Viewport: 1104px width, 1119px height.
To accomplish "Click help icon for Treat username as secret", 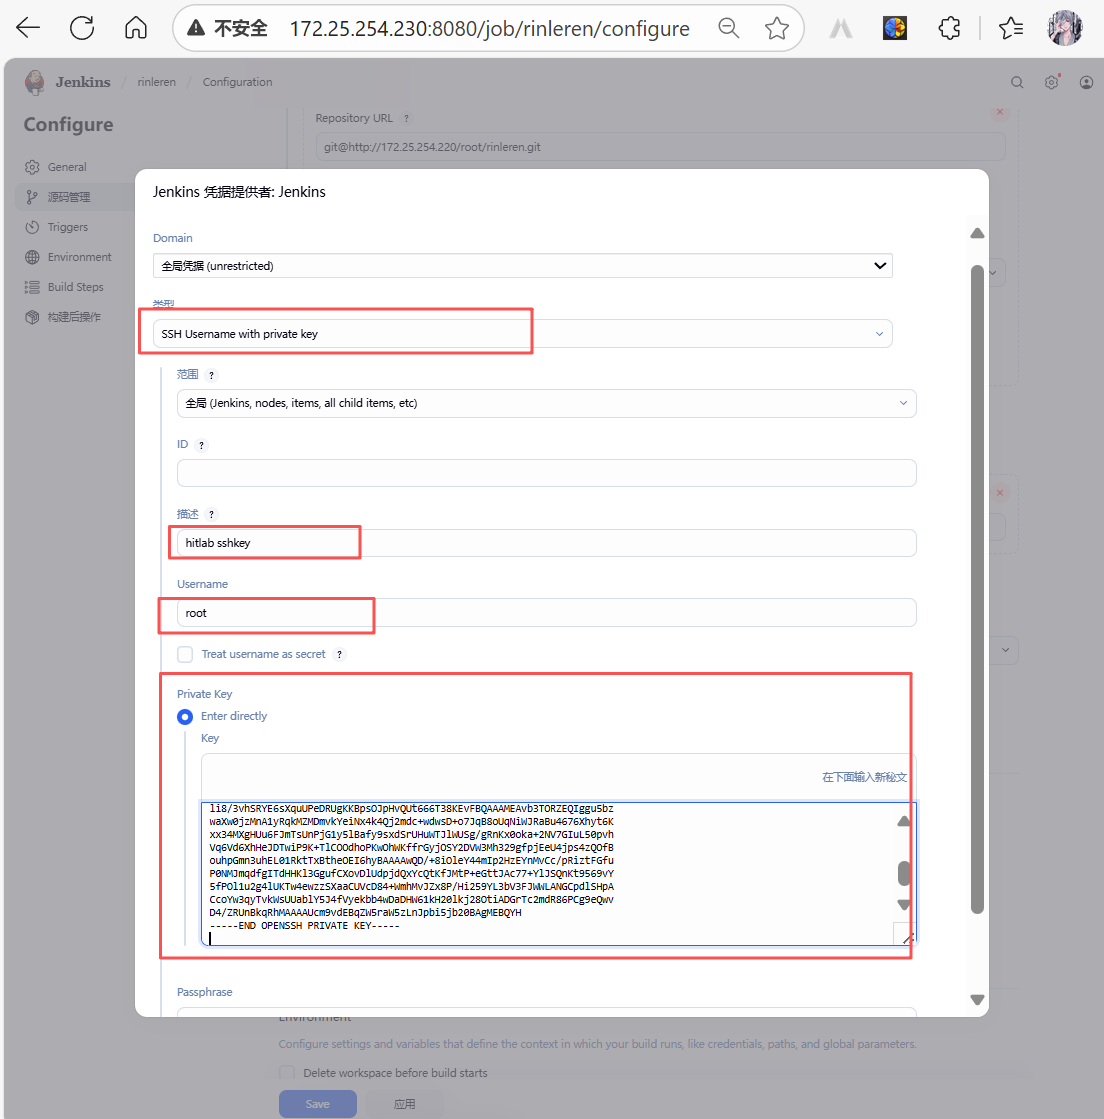I will coord(340,654).
